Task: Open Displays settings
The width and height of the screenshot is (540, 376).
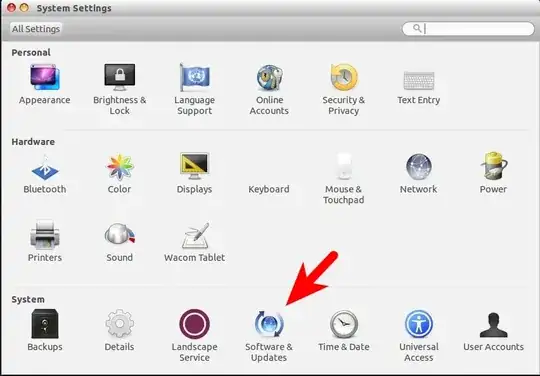Action: coord(194,174)
